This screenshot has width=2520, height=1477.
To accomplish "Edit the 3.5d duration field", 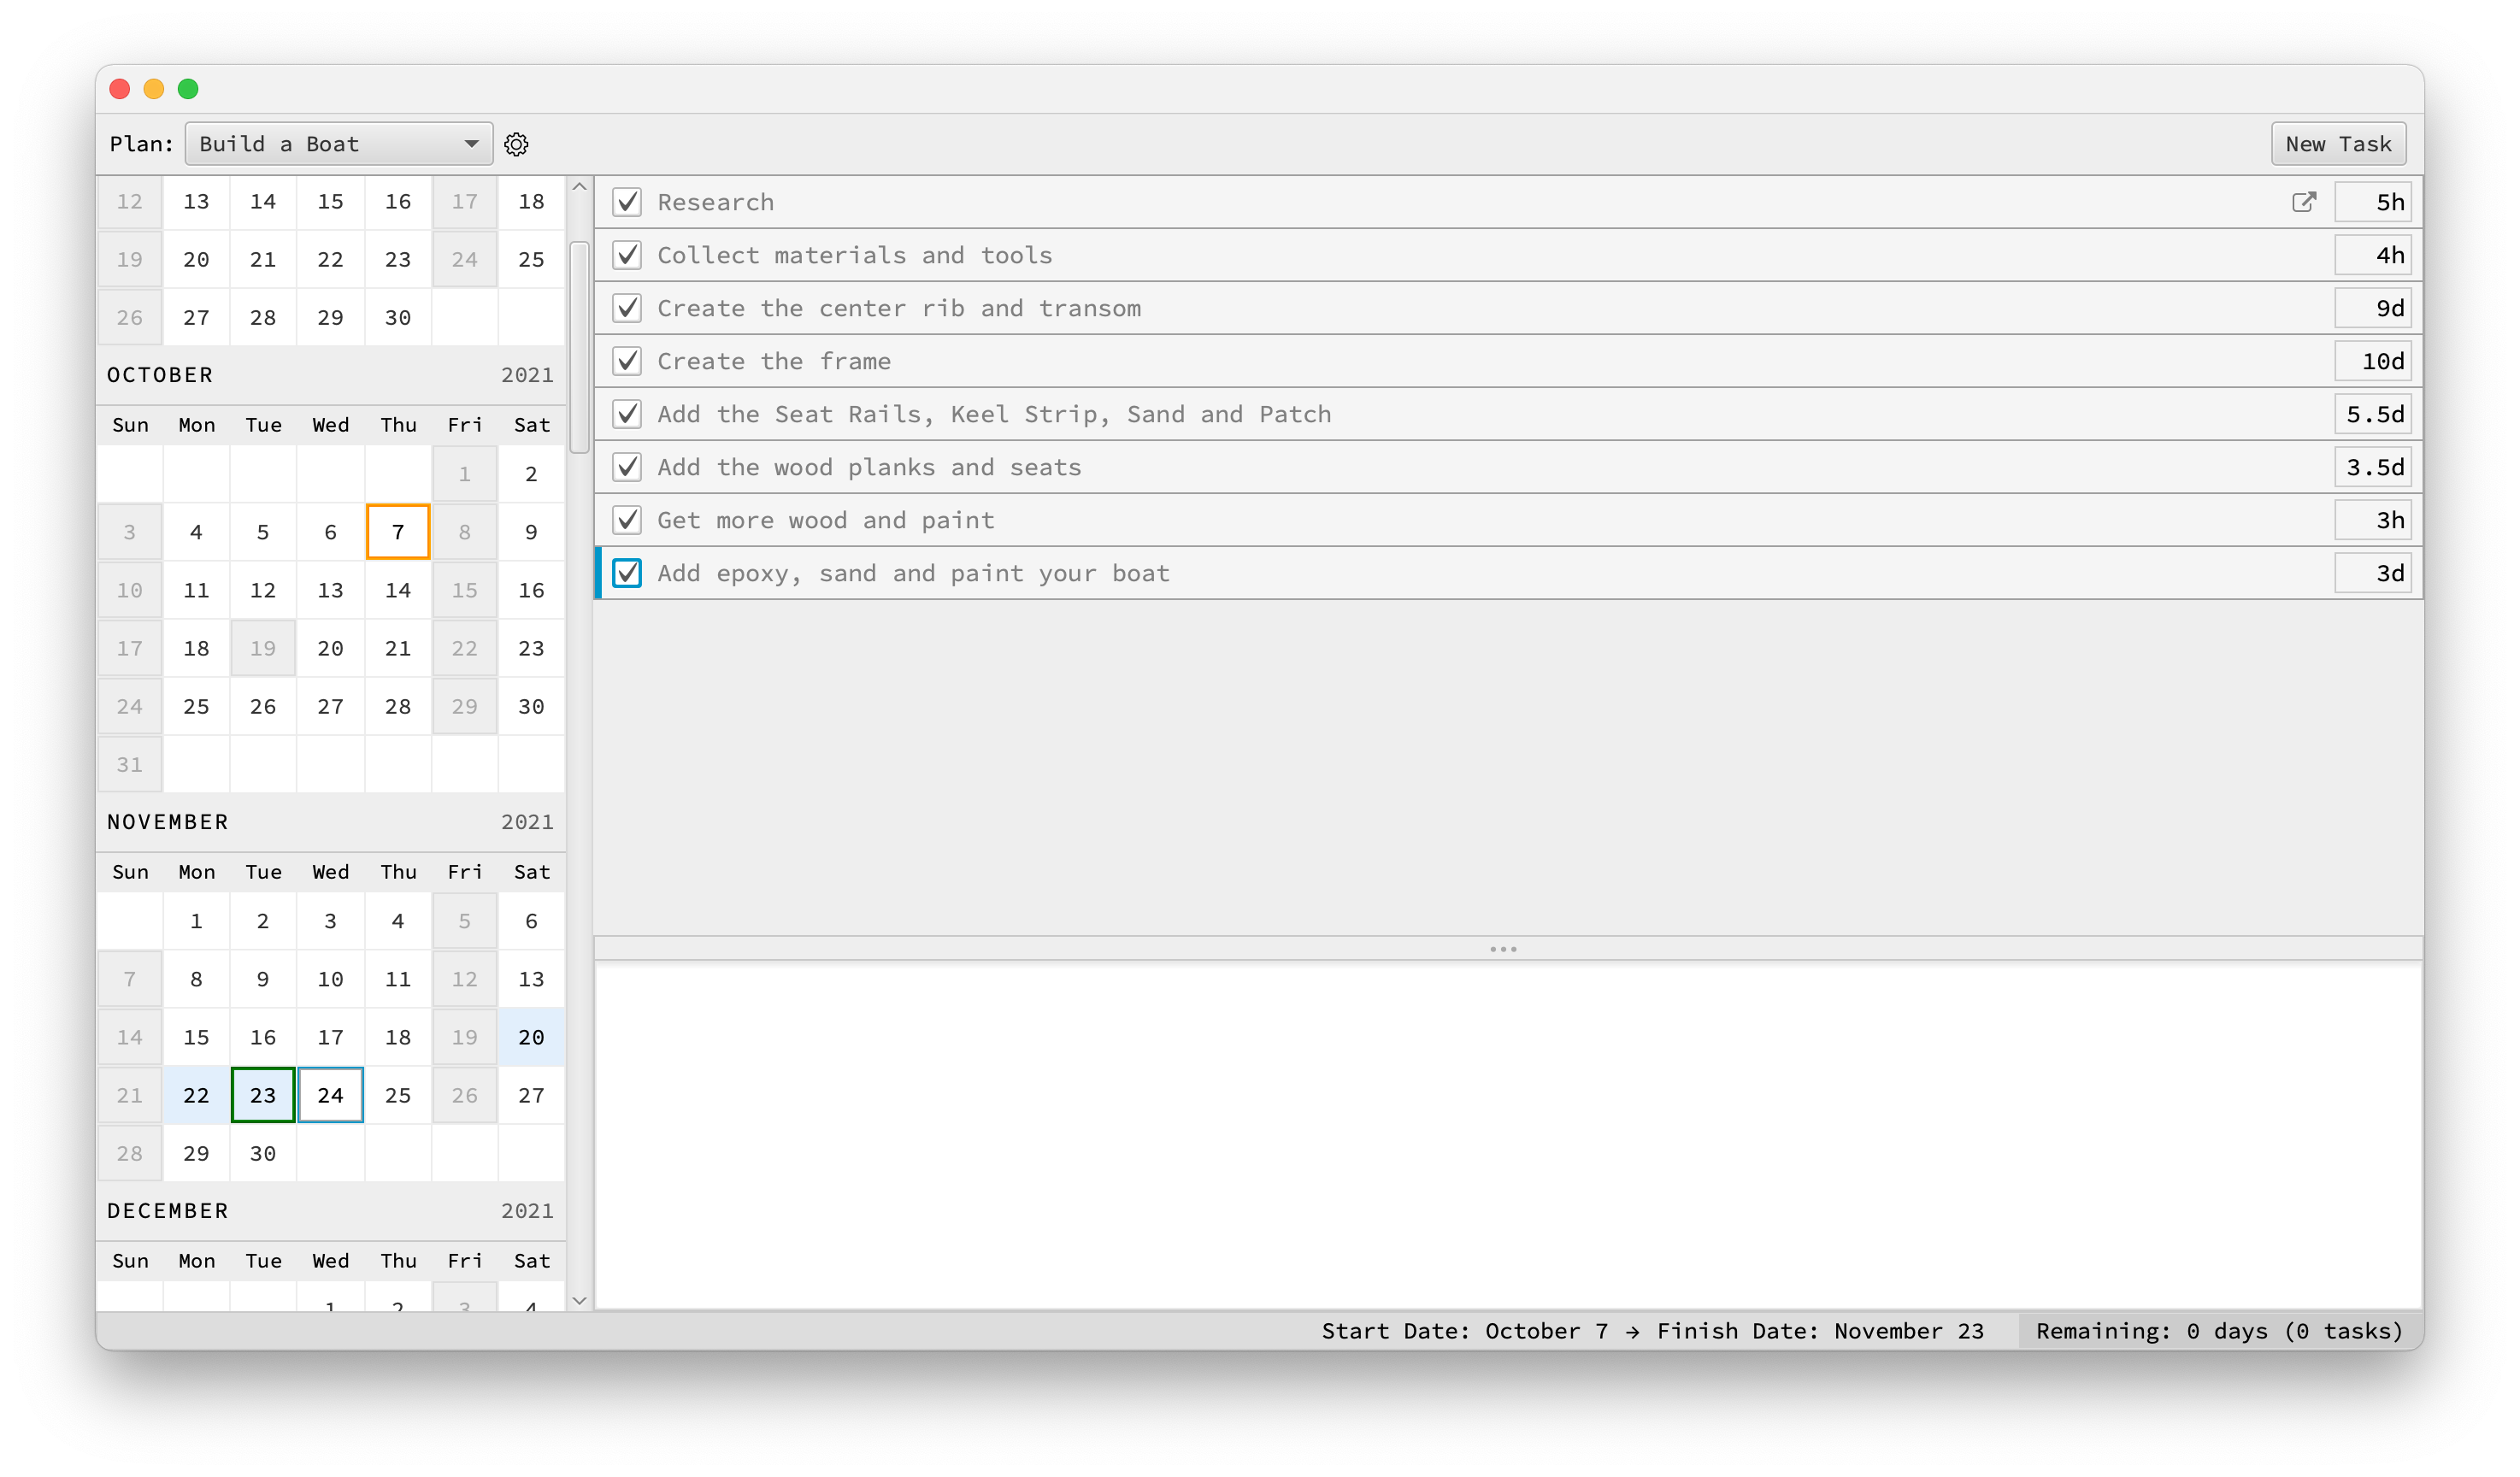I will [x=2372, y=467].
